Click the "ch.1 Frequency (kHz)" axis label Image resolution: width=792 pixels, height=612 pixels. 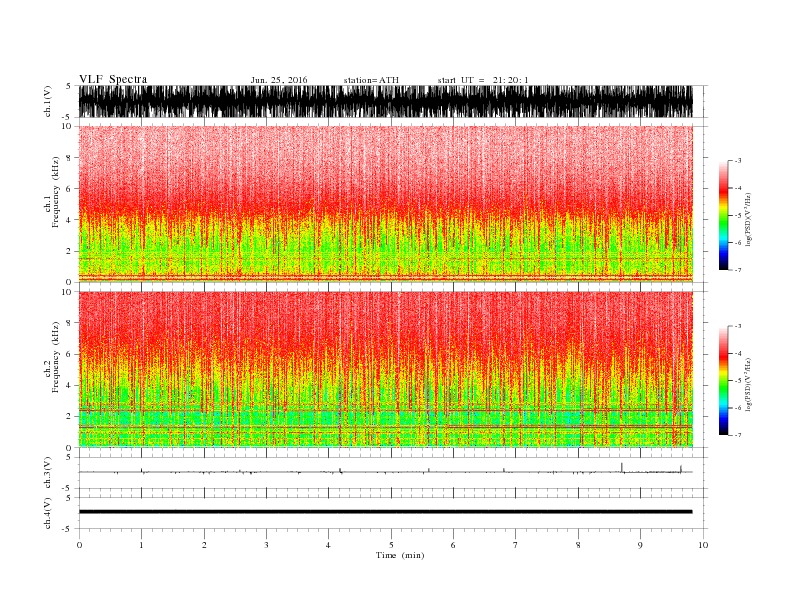click(x=52, y=192)
